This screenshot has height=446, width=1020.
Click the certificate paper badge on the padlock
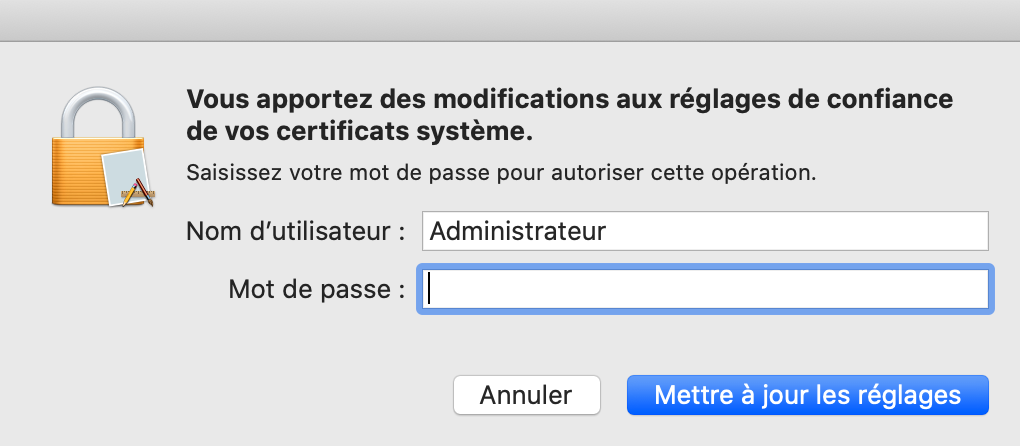128,177
